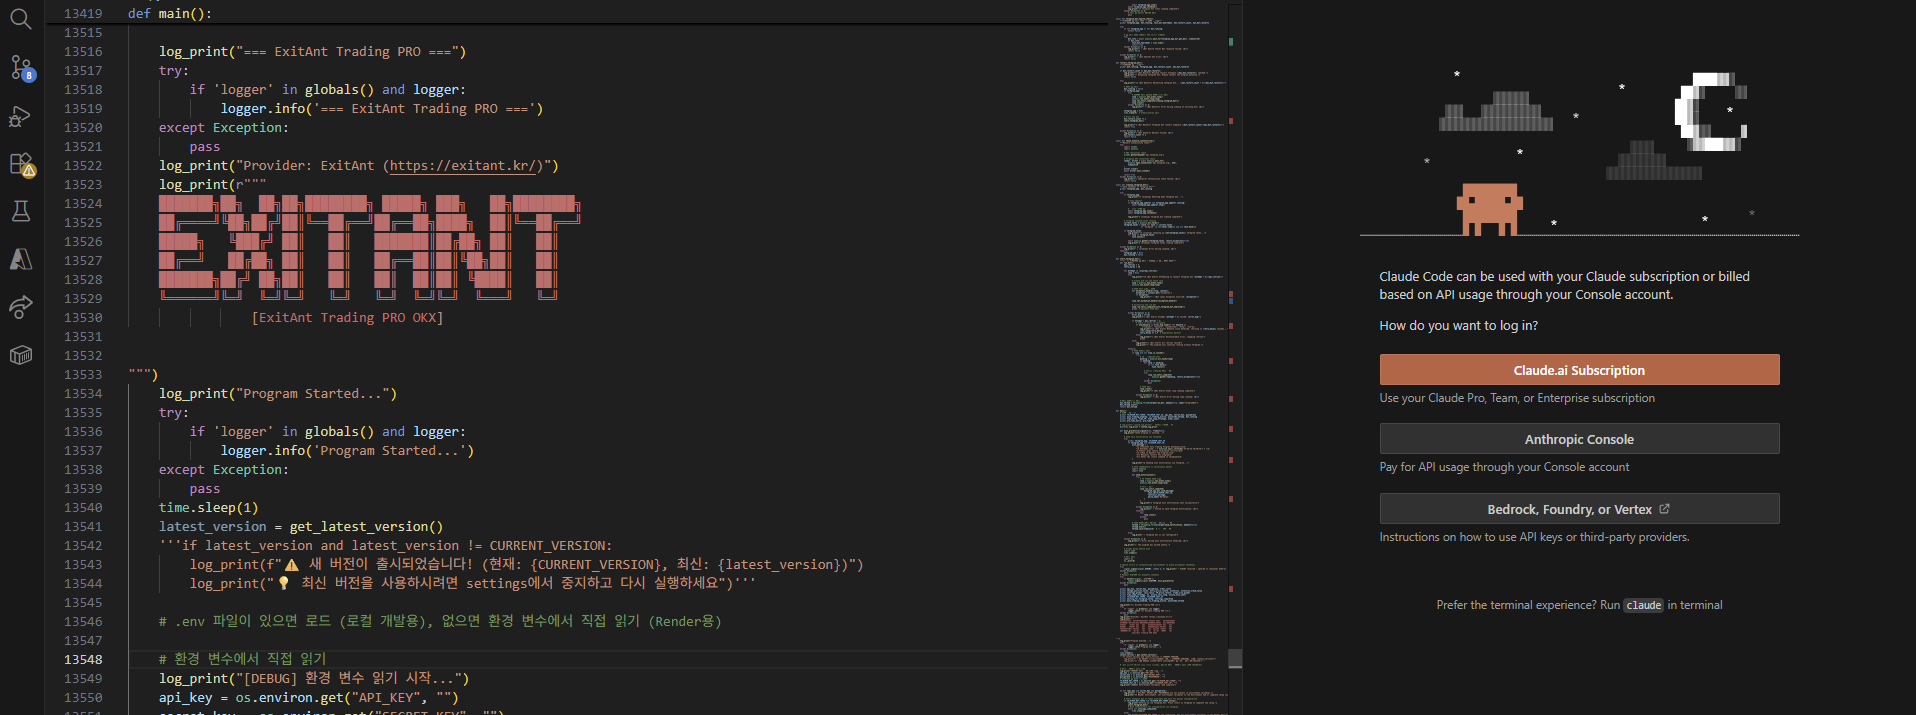This screenshot has height=715, width=1916.
Task: Click 'Instructions on how to use API keys' text
Action: (x=1534, y=537)
